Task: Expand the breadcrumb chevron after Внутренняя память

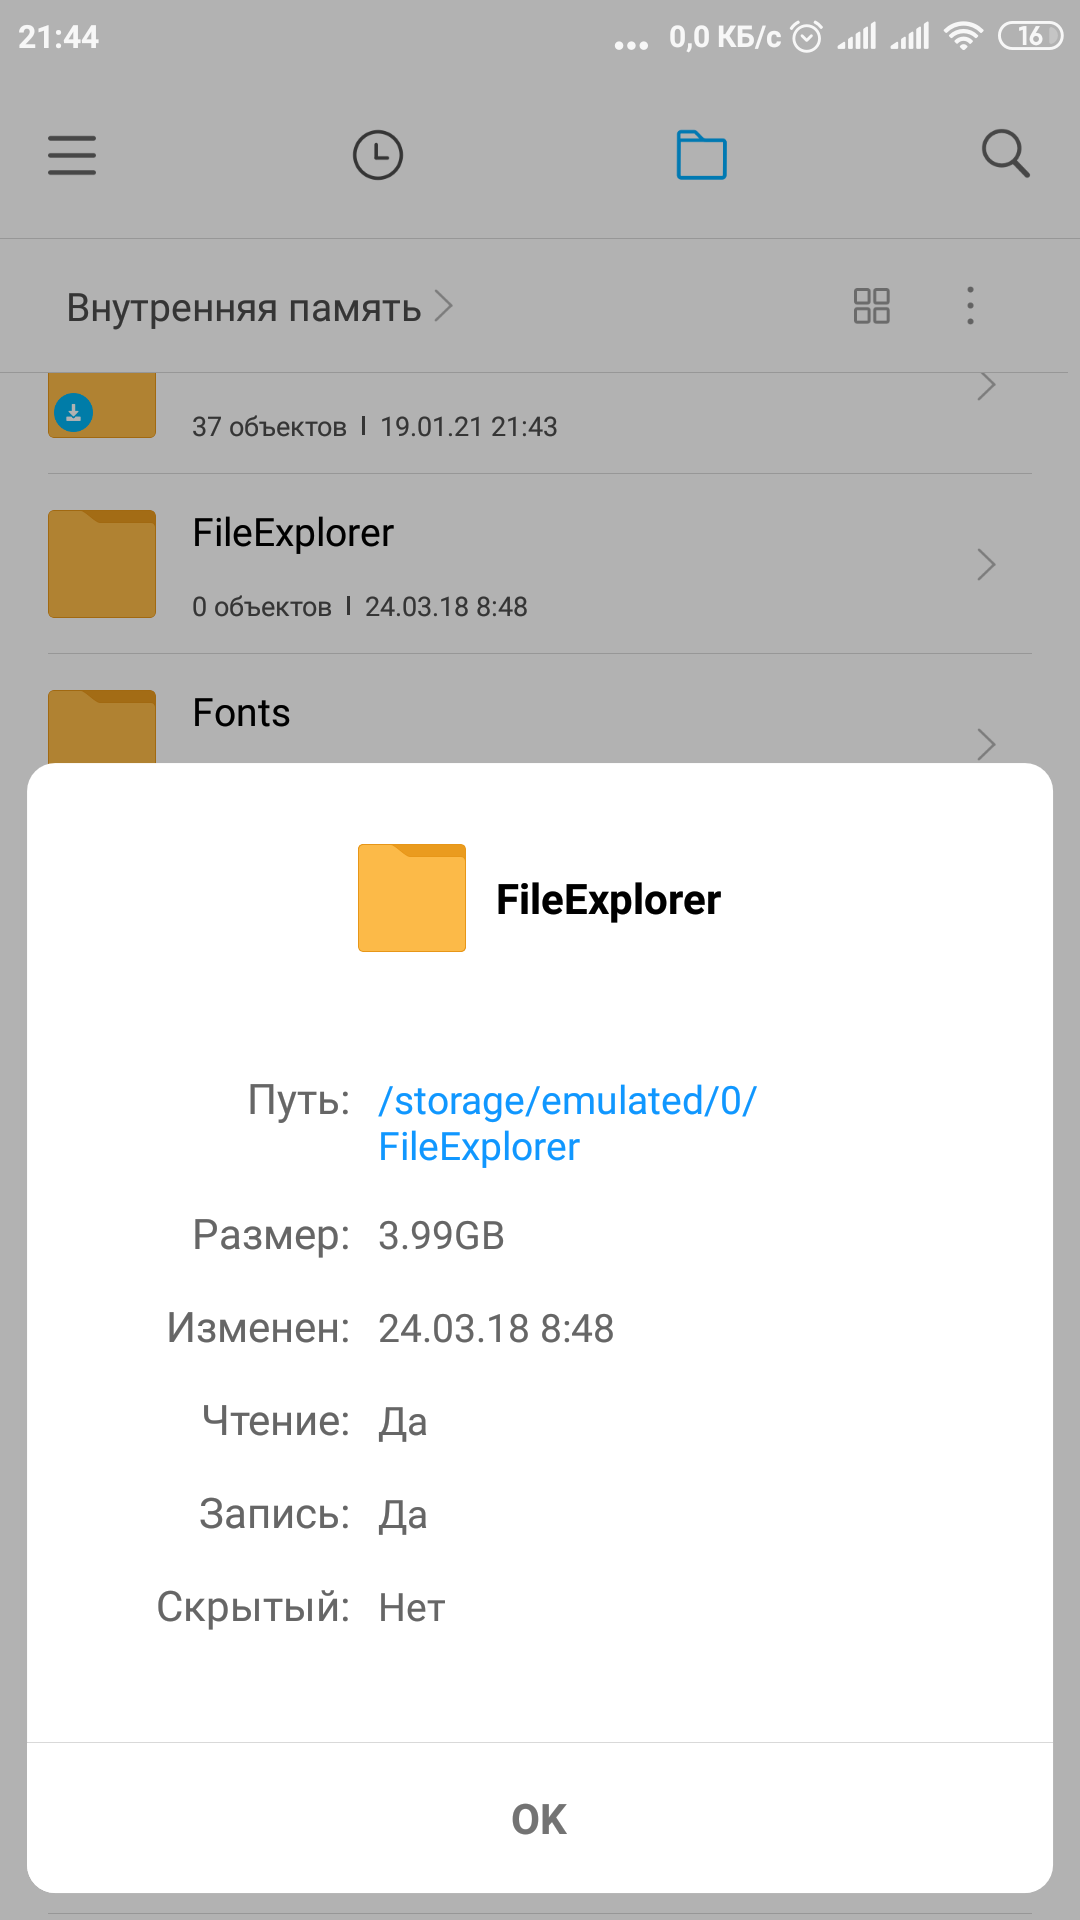Action: tap(444, 306)
